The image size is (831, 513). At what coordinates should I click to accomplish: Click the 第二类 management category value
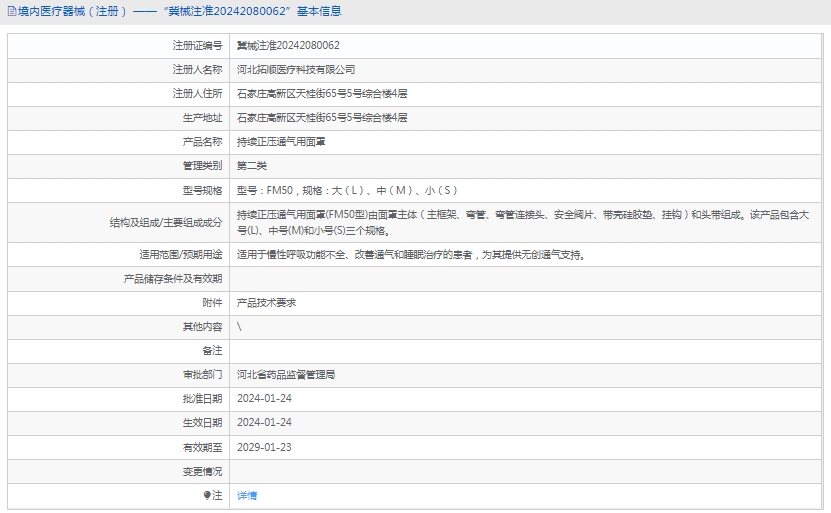click(252, 166)
